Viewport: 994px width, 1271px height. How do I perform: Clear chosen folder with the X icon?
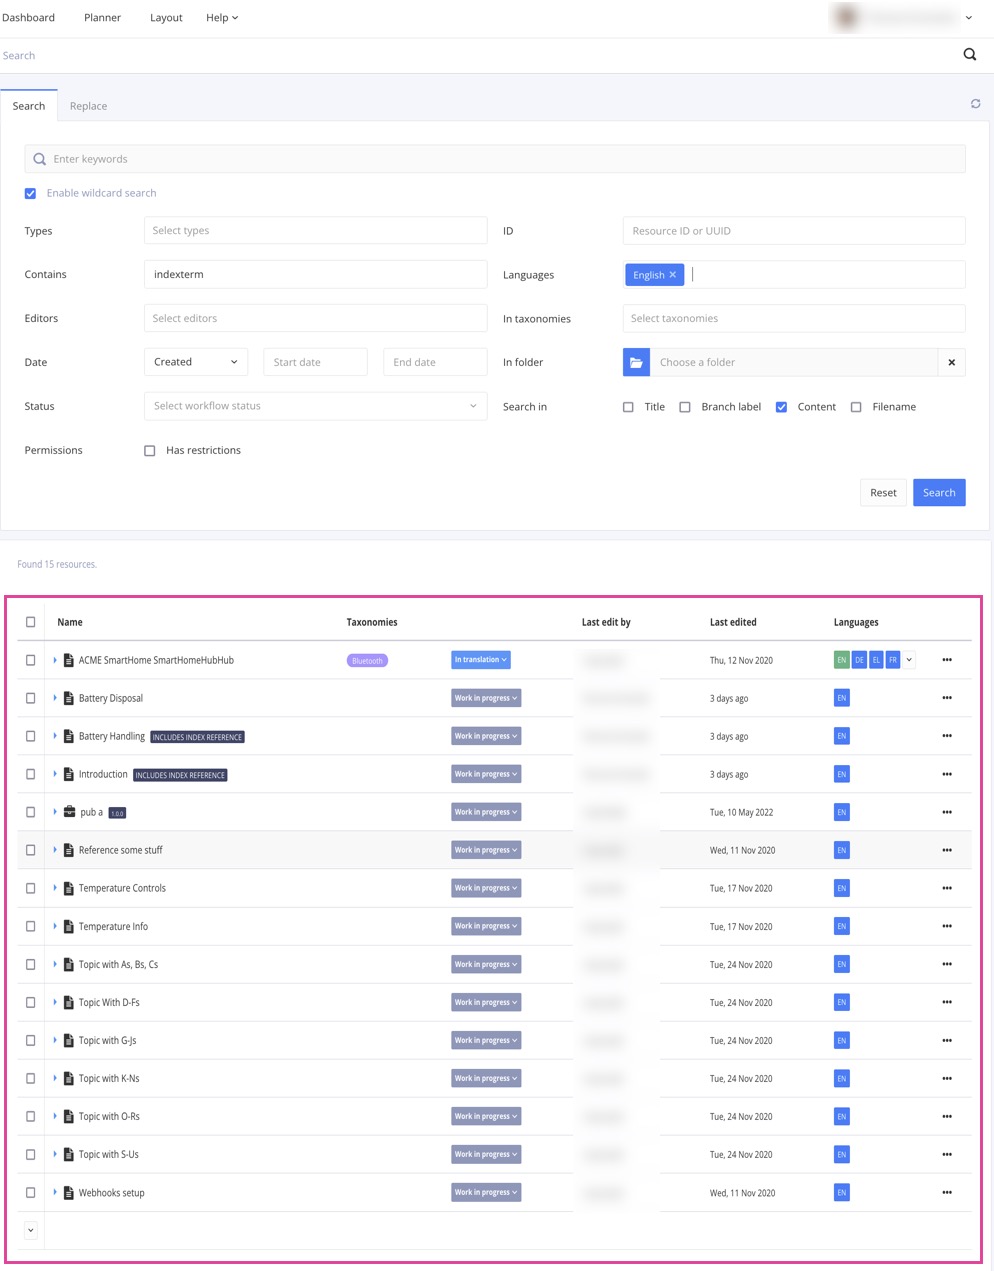tap(951, 362)
